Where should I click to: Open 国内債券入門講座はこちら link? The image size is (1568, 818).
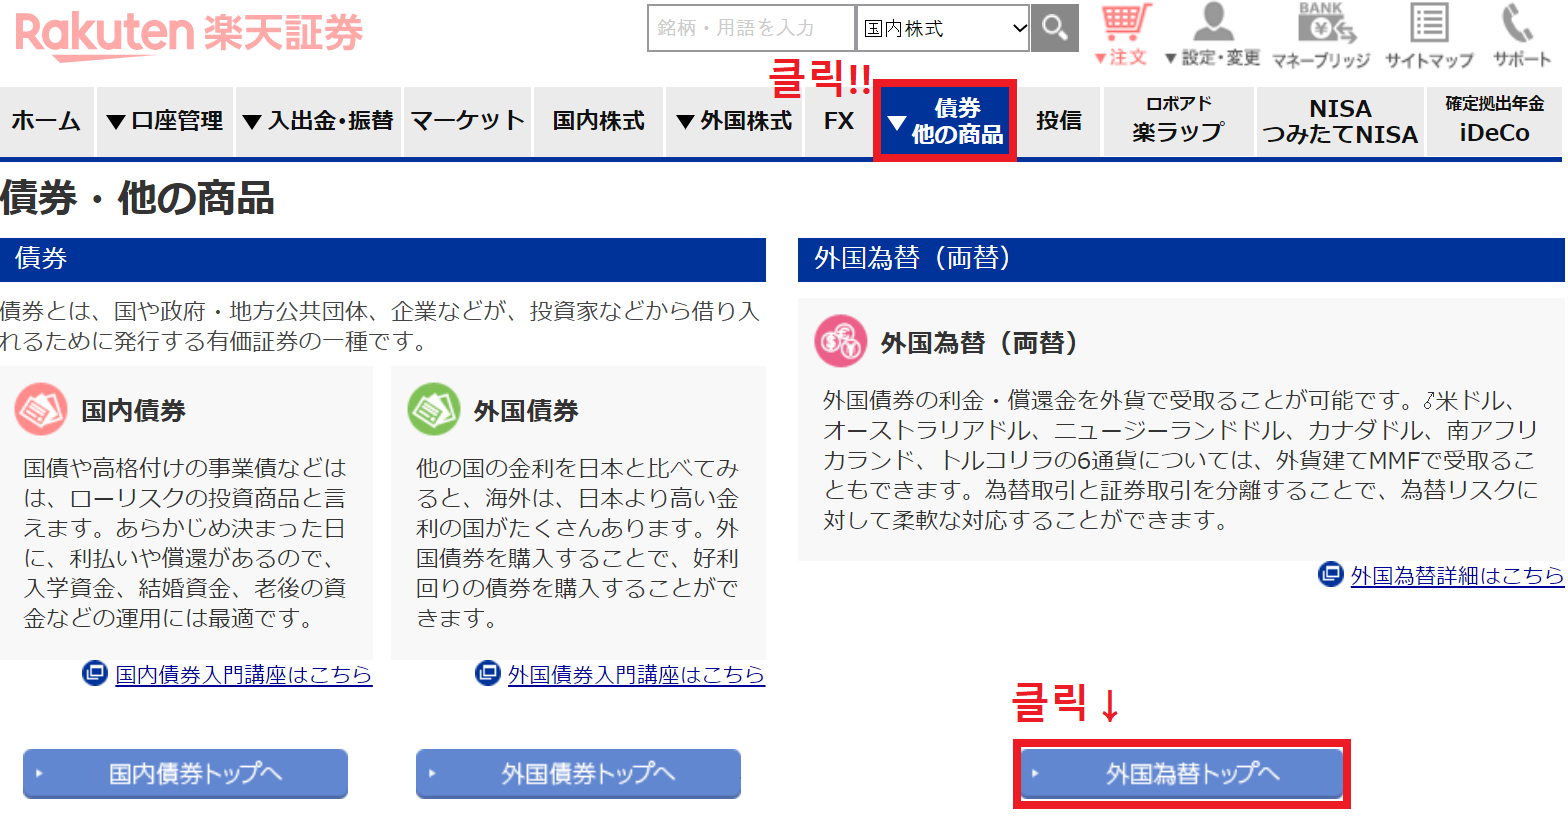tap(243, 674)
